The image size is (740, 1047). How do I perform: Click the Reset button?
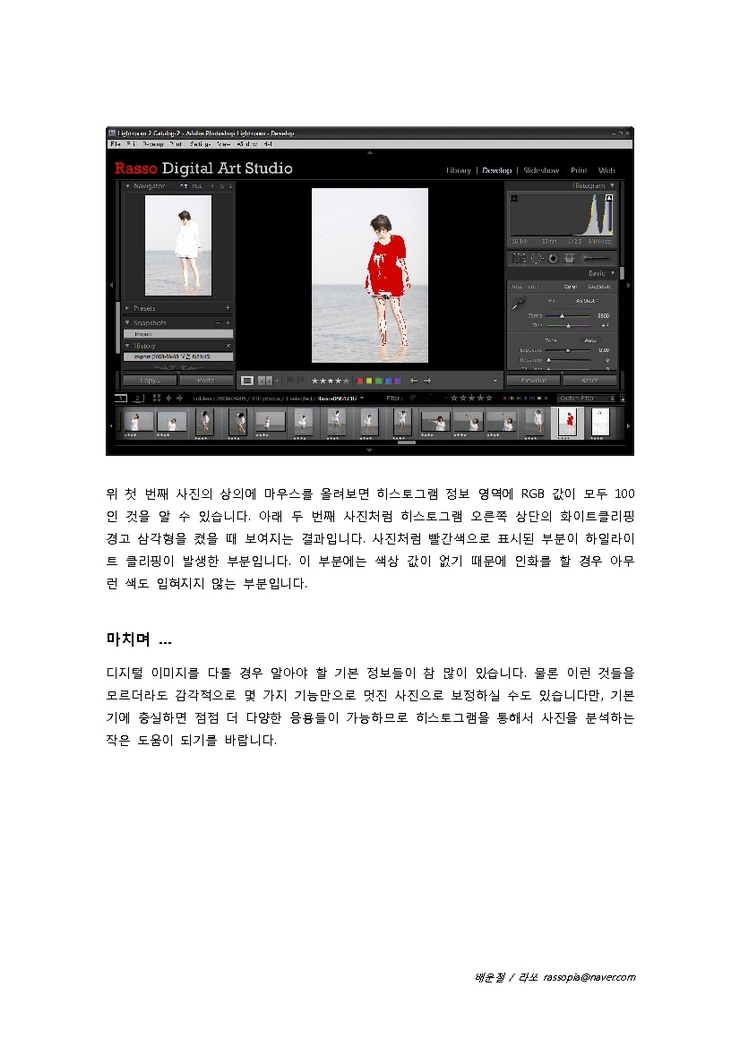(x=589, y=381)
